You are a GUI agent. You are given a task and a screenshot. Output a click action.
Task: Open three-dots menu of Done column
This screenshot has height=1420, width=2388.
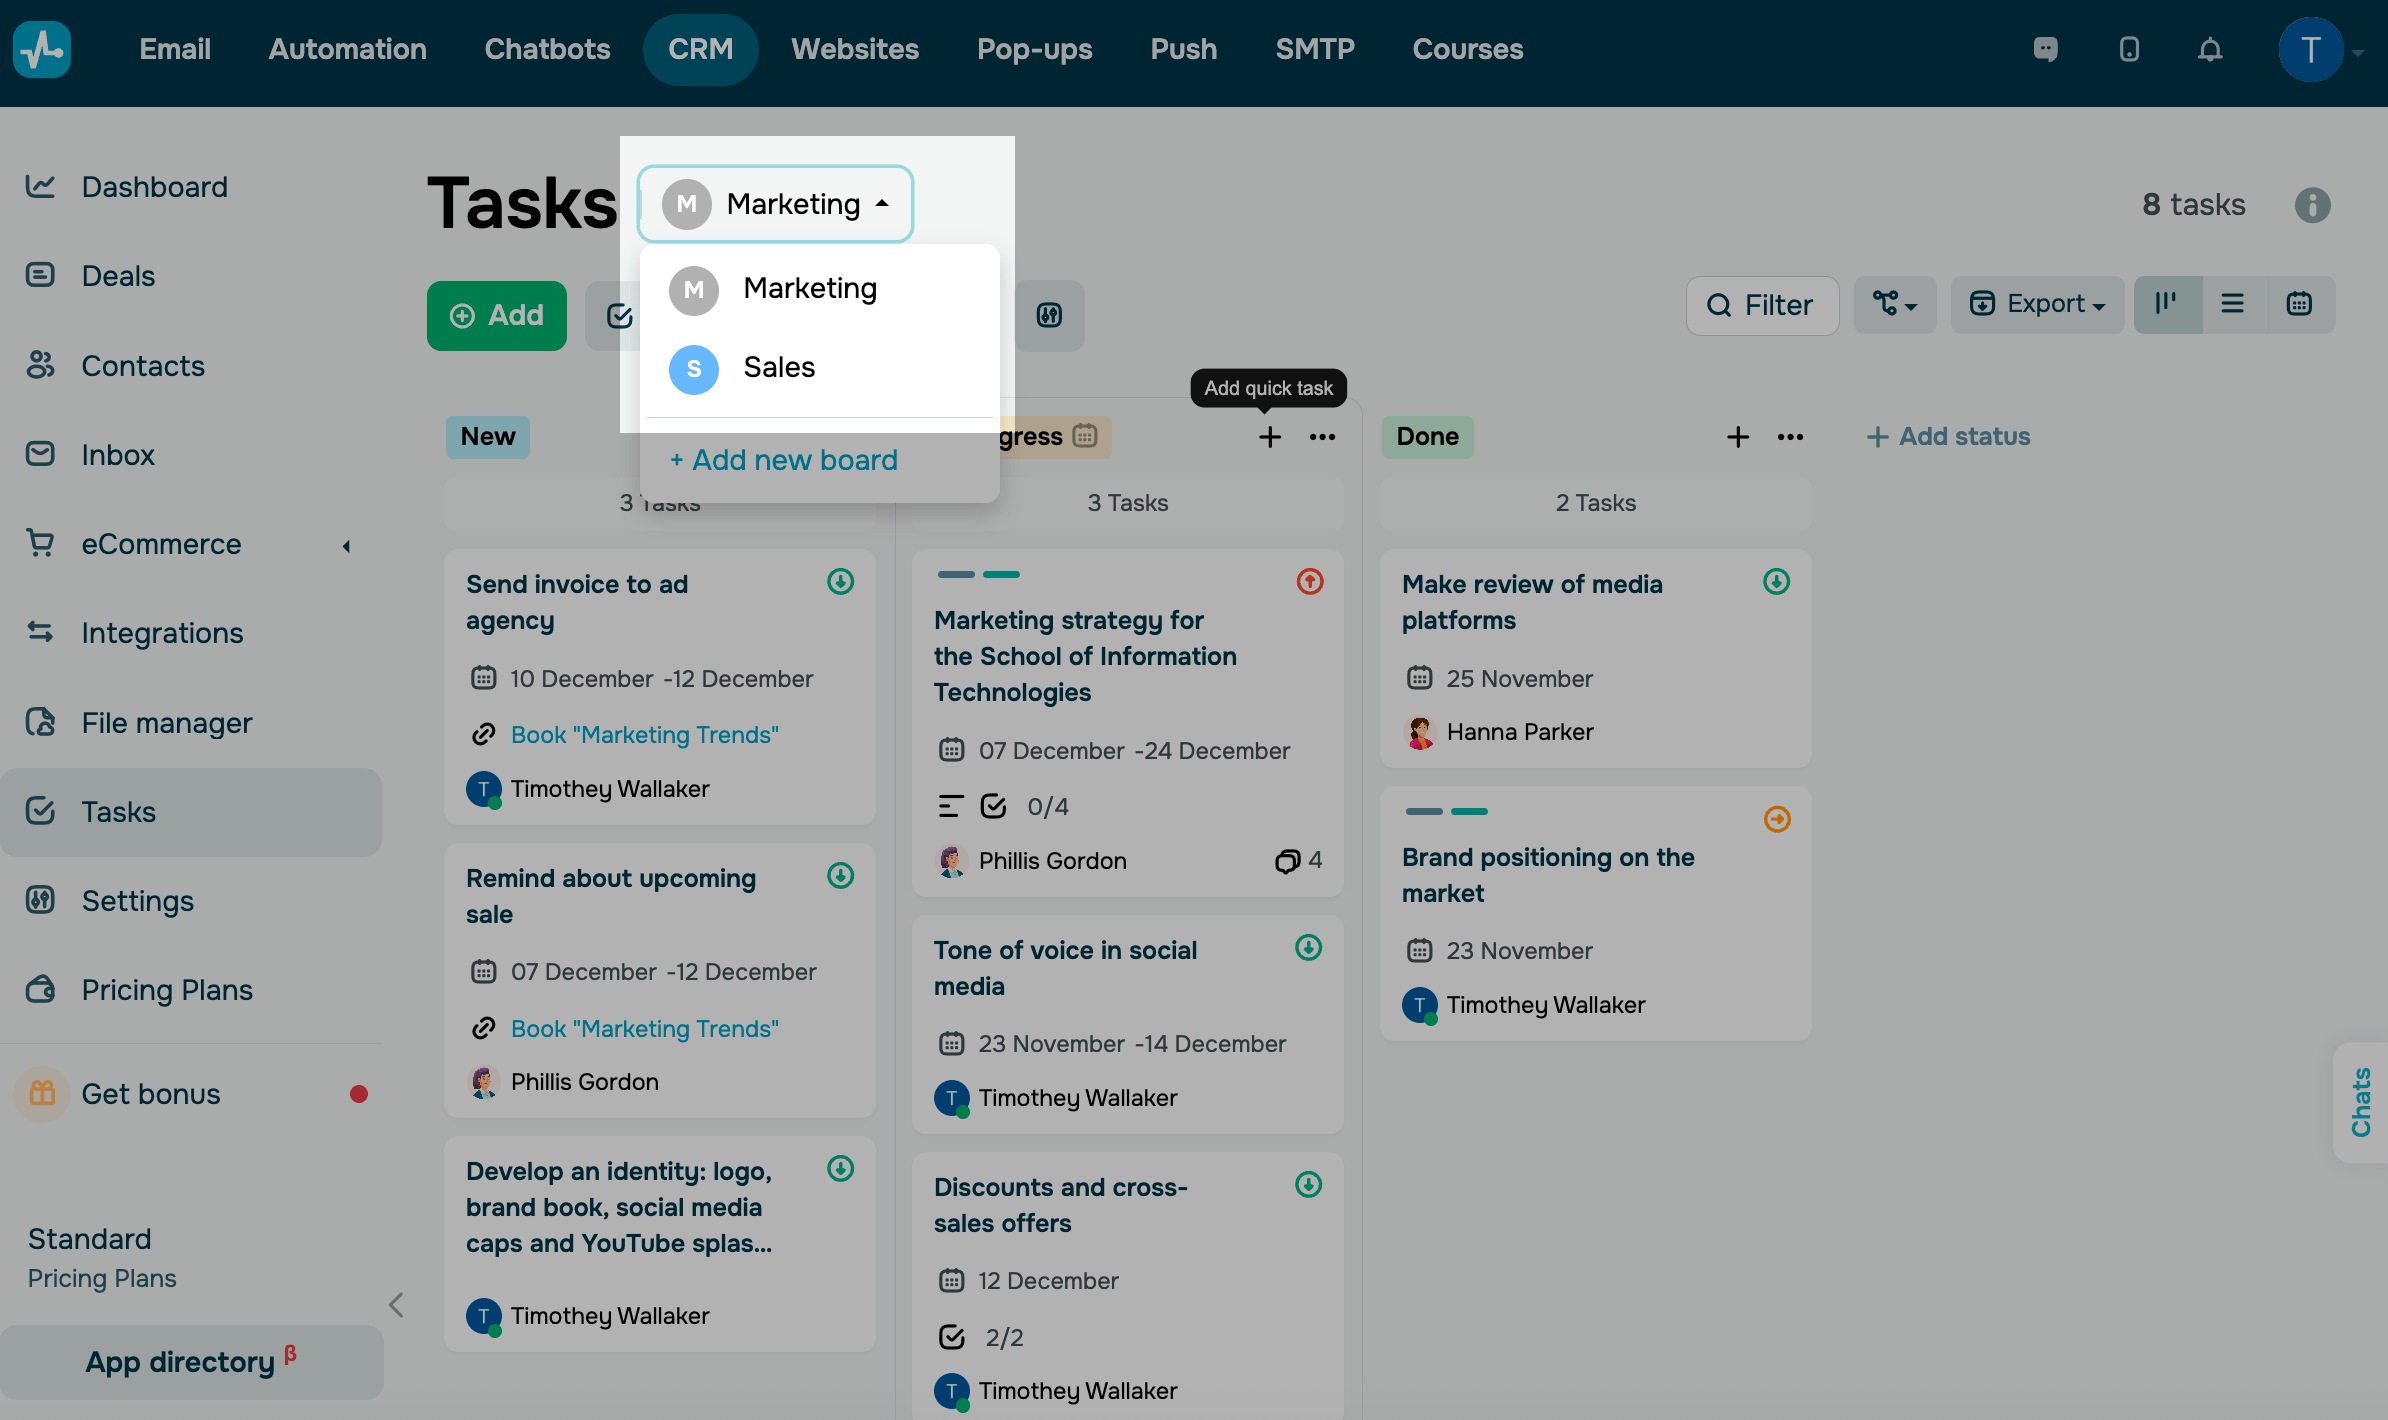(1790, 437)
